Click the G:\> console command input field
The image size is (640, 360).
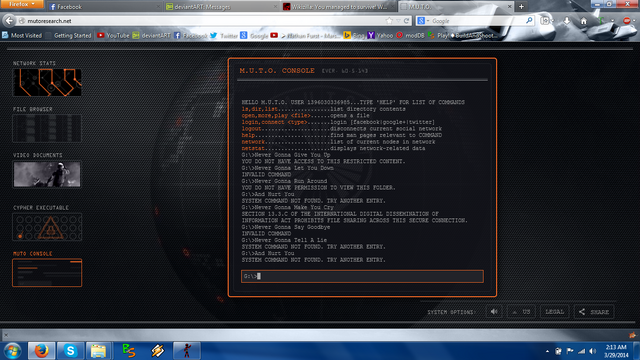click(362, 276)
